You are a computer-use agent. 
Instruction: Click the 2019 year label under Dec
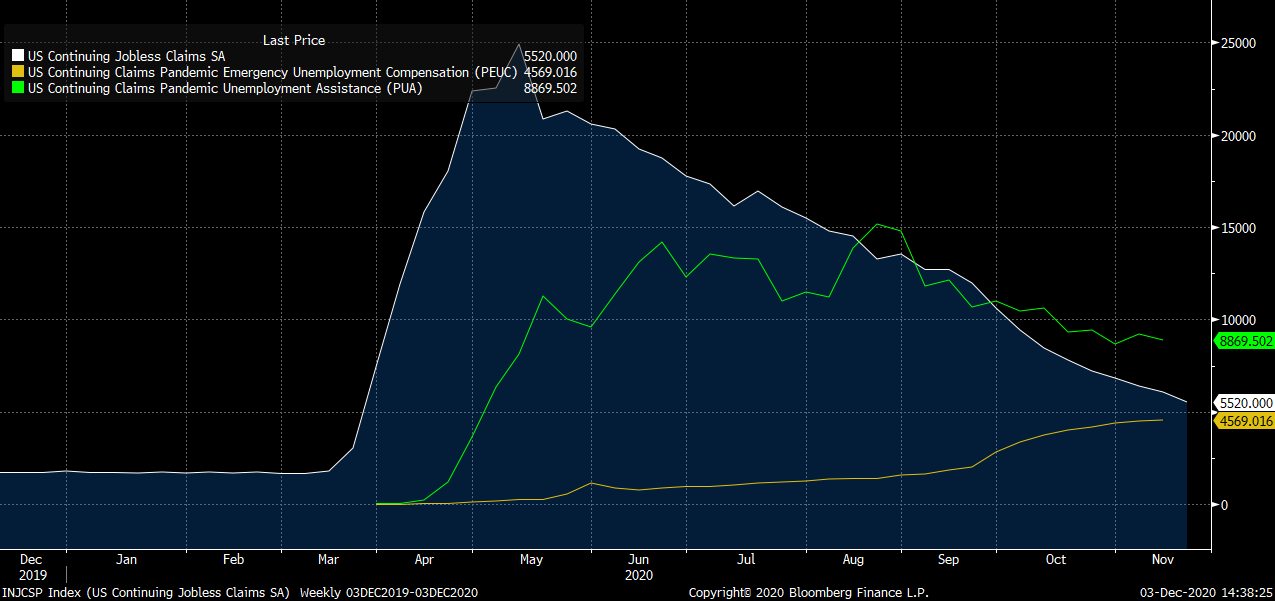[32, 576]
